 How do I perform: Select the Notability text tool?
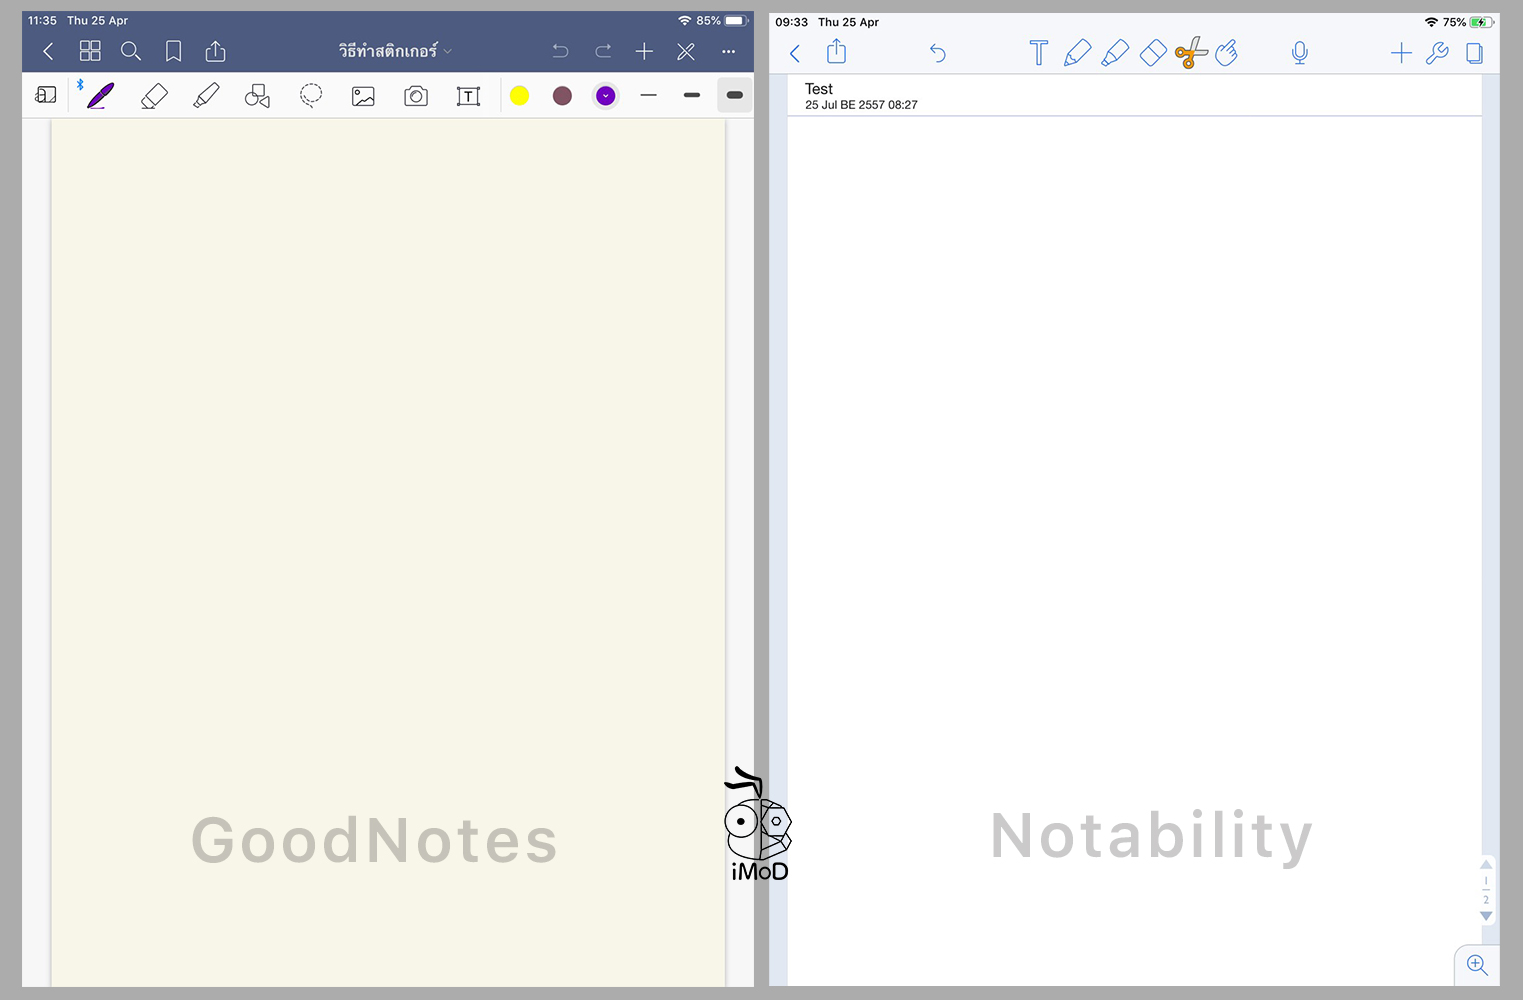(1038, 53)
